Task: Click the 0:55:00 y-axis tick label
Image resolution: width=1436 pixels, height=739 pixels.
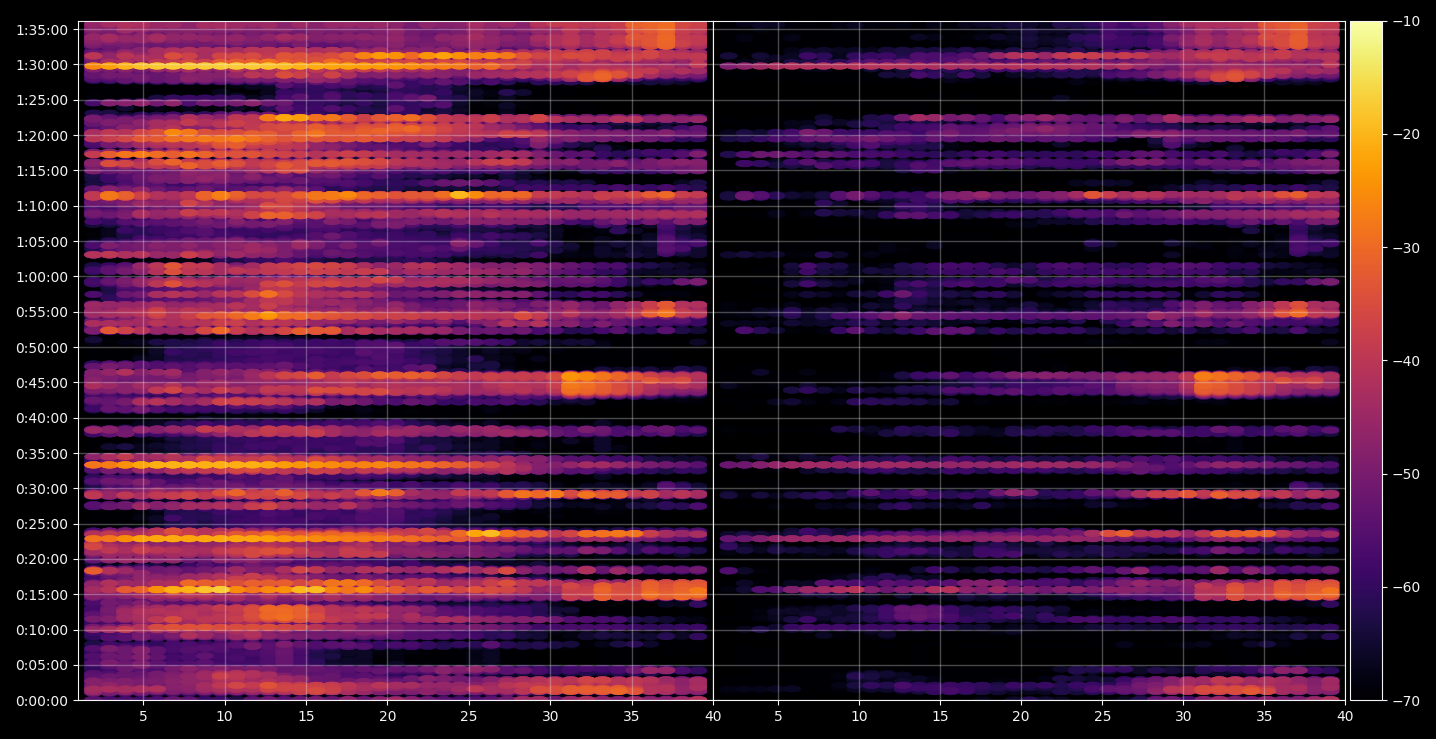Action: 41,312
